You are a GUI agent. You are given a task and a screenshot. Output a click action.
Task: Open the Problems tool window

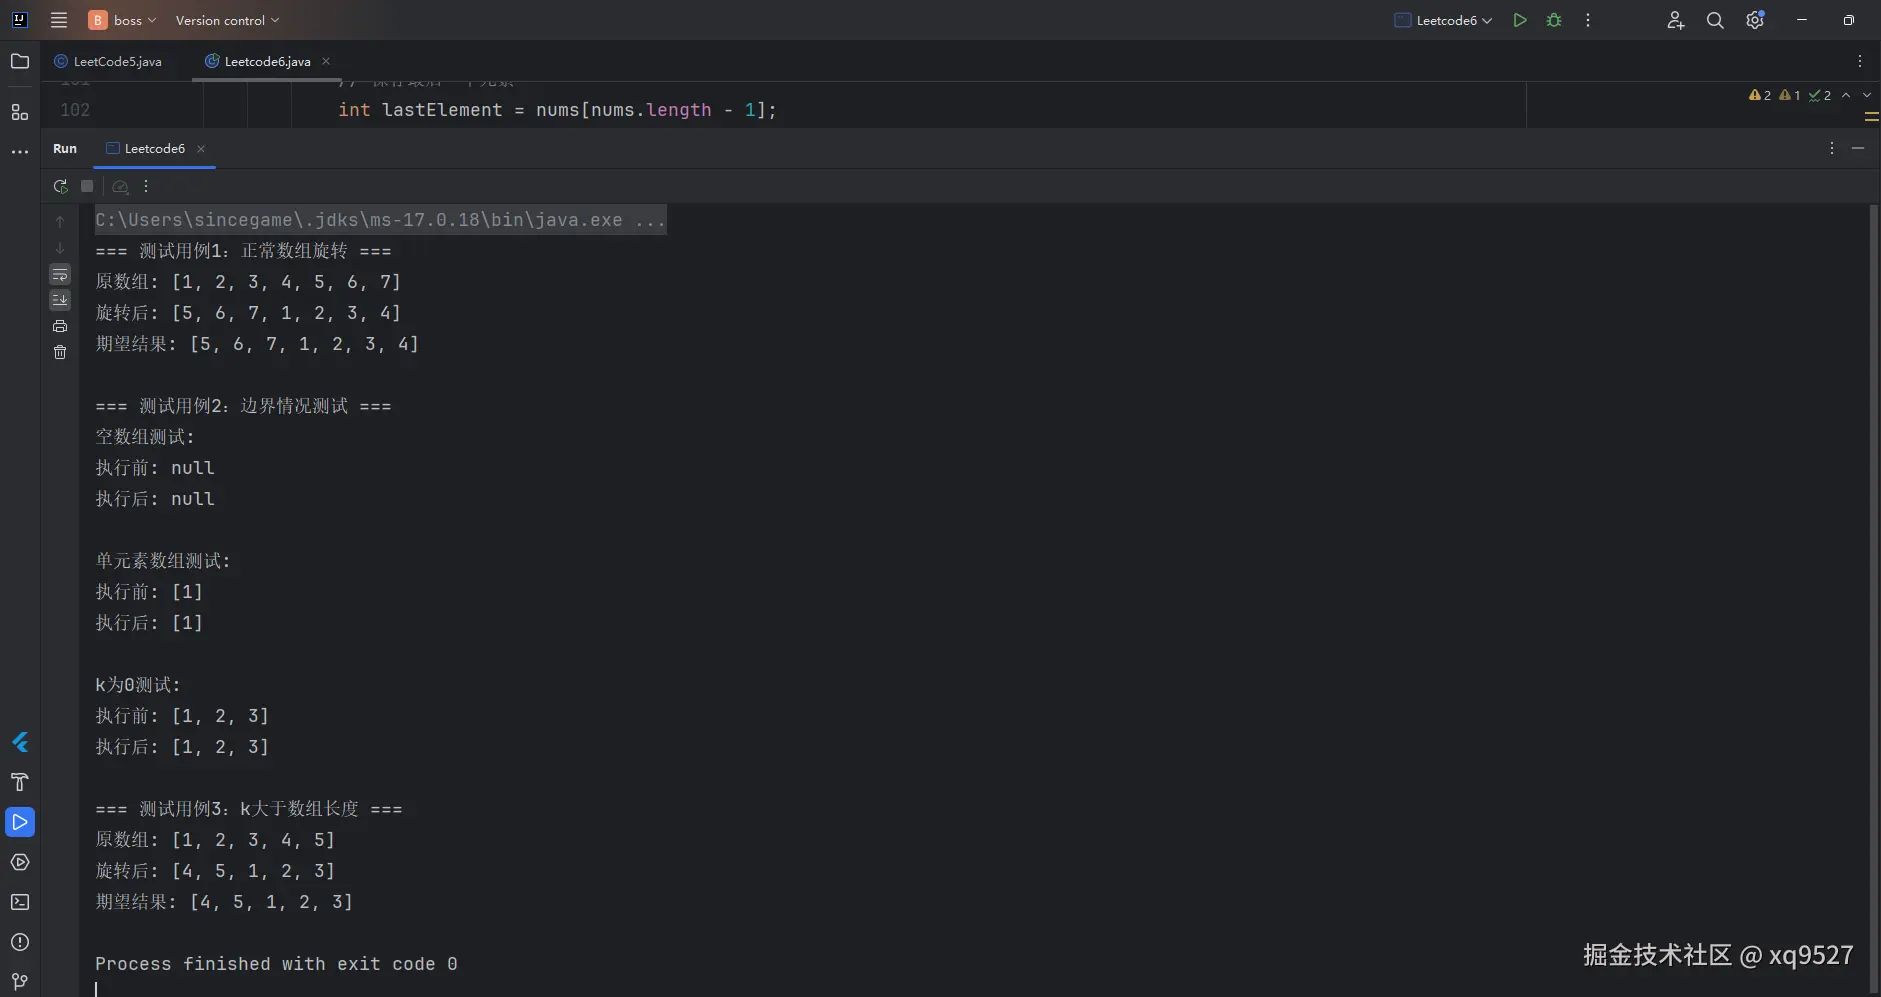tap(20, 942)
